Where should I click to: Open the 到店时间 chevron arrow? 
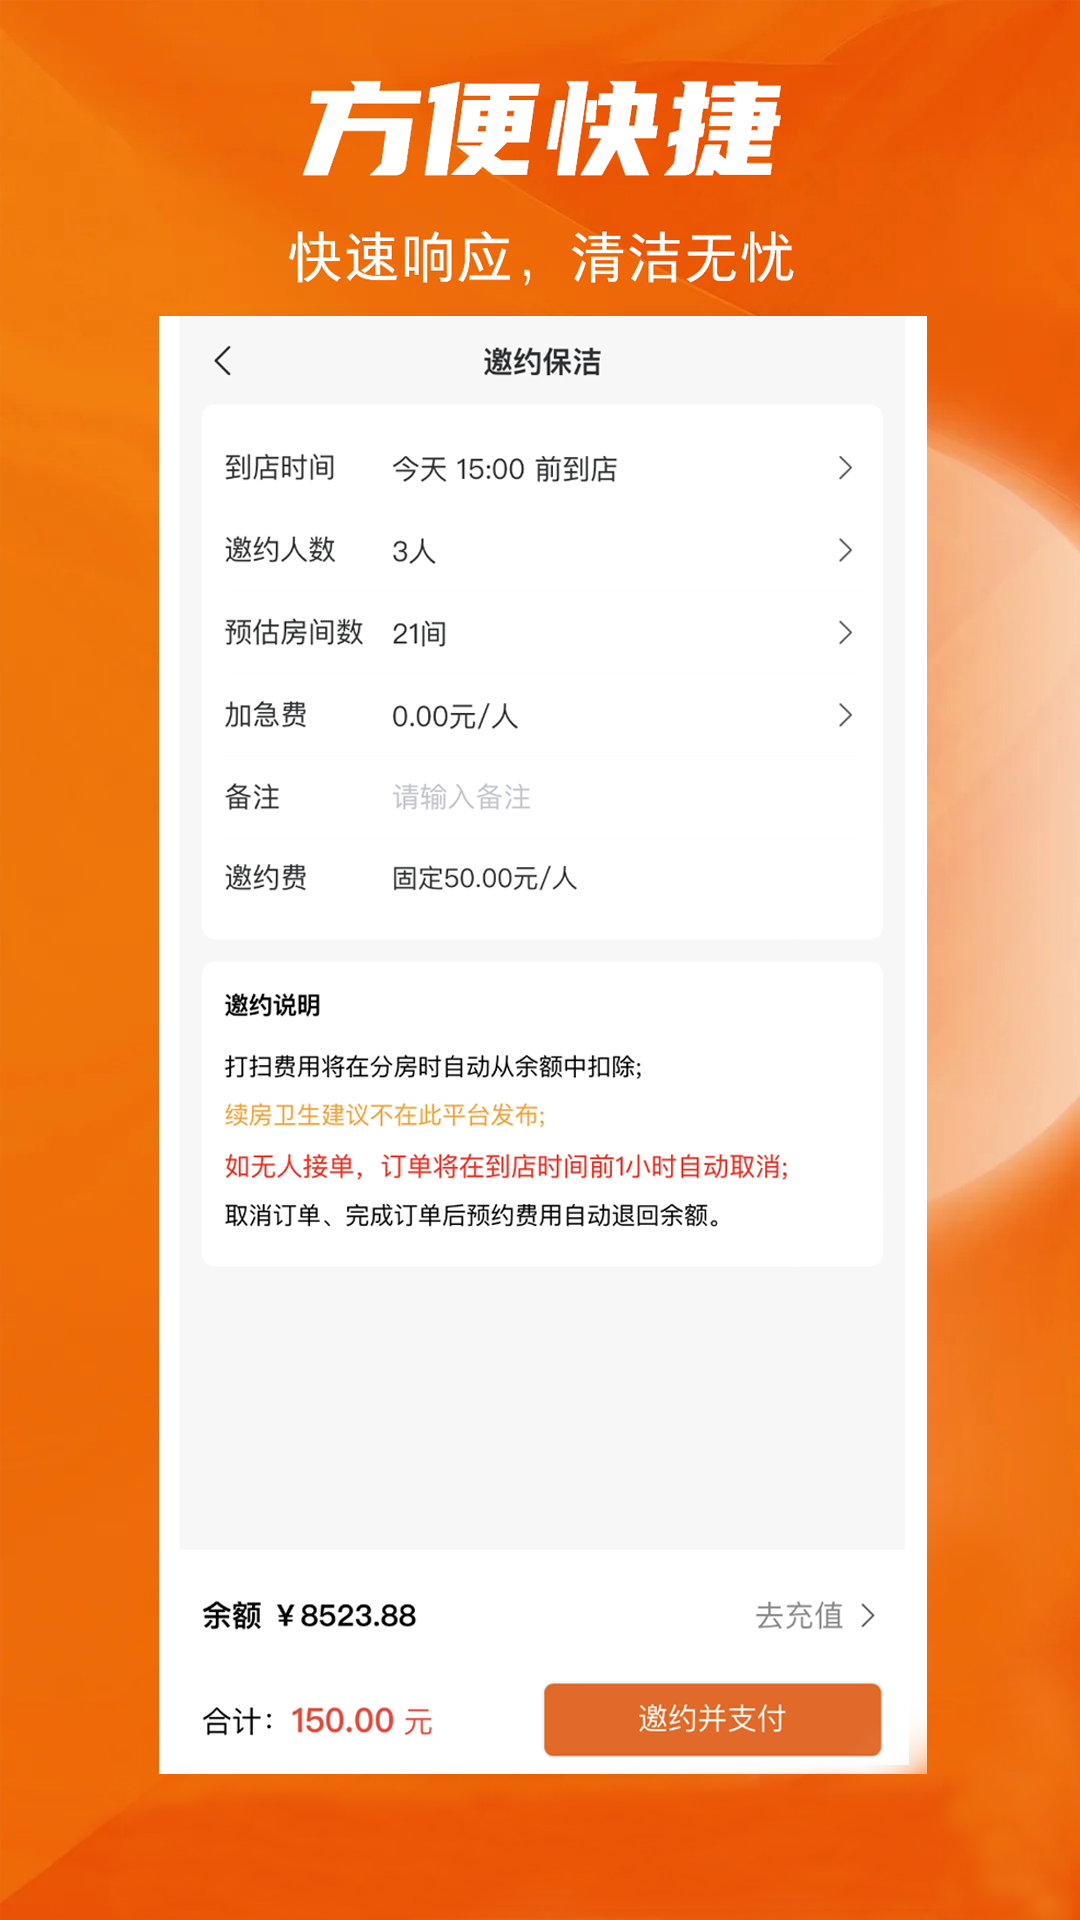click(x=845, y=468)
